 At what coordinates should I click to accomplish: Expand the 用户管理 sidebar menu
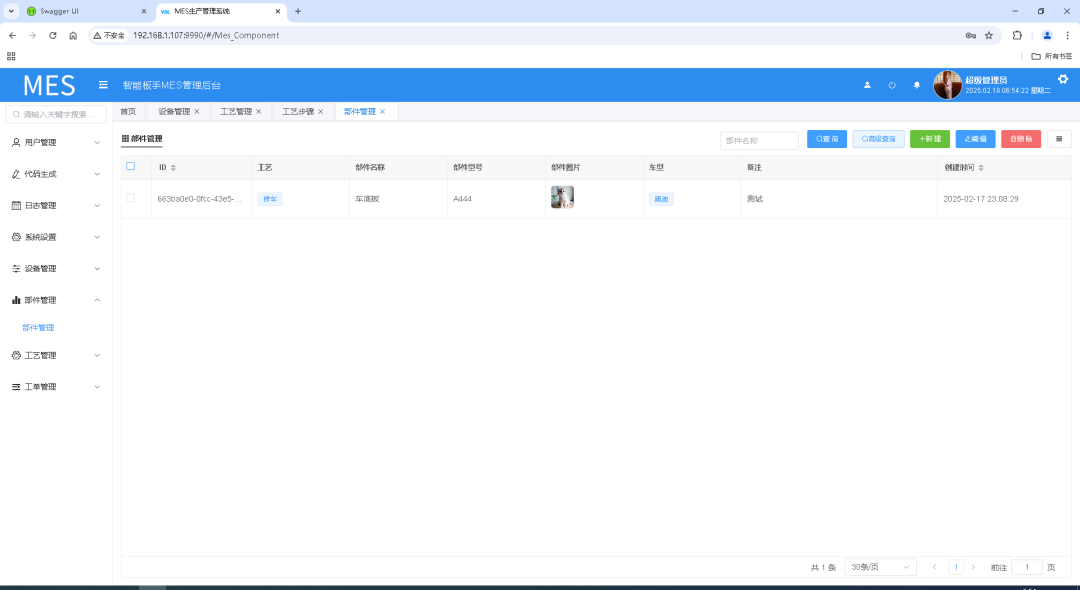click(56, 142)
